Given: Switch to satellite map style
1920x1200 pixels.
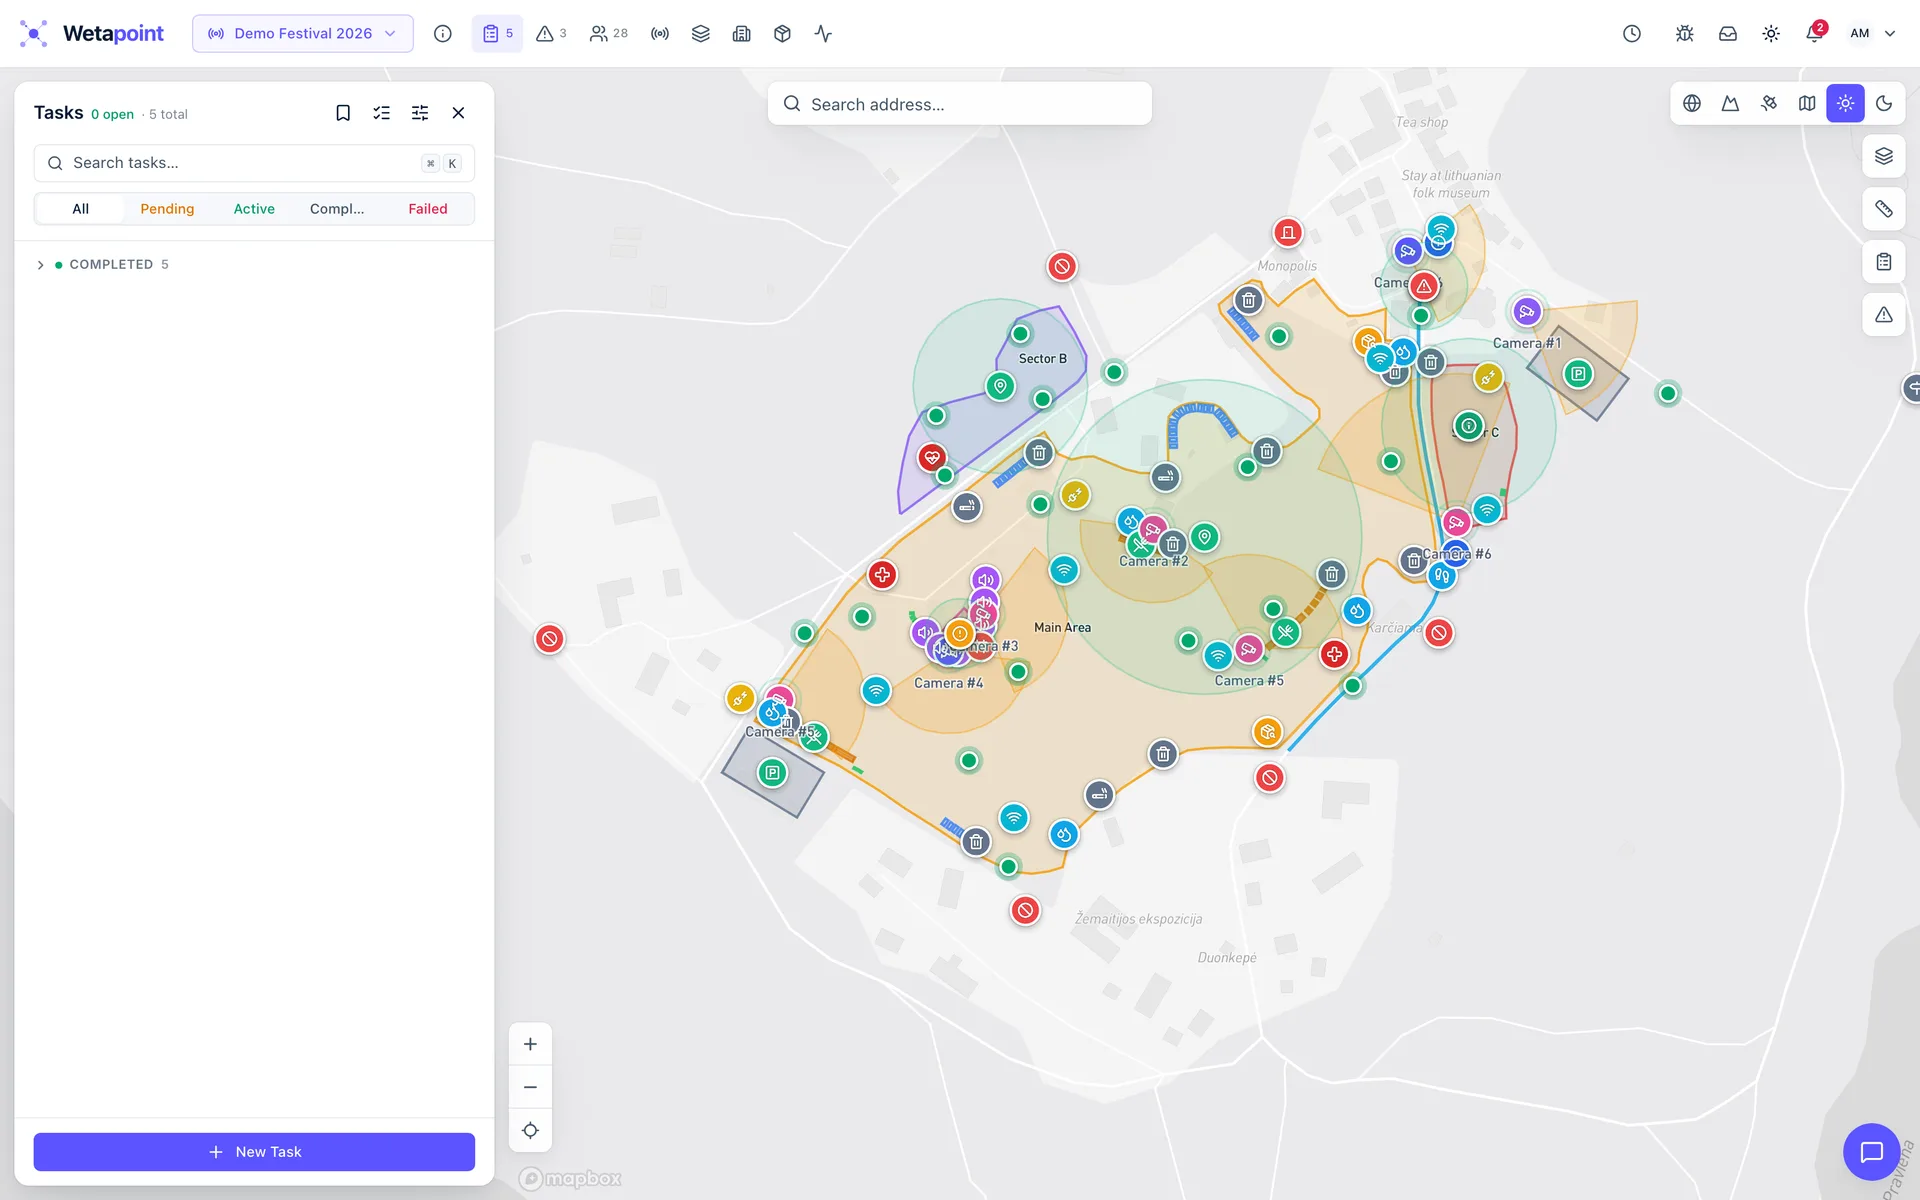Looking at the screenshot, I should click(1769, 103).
